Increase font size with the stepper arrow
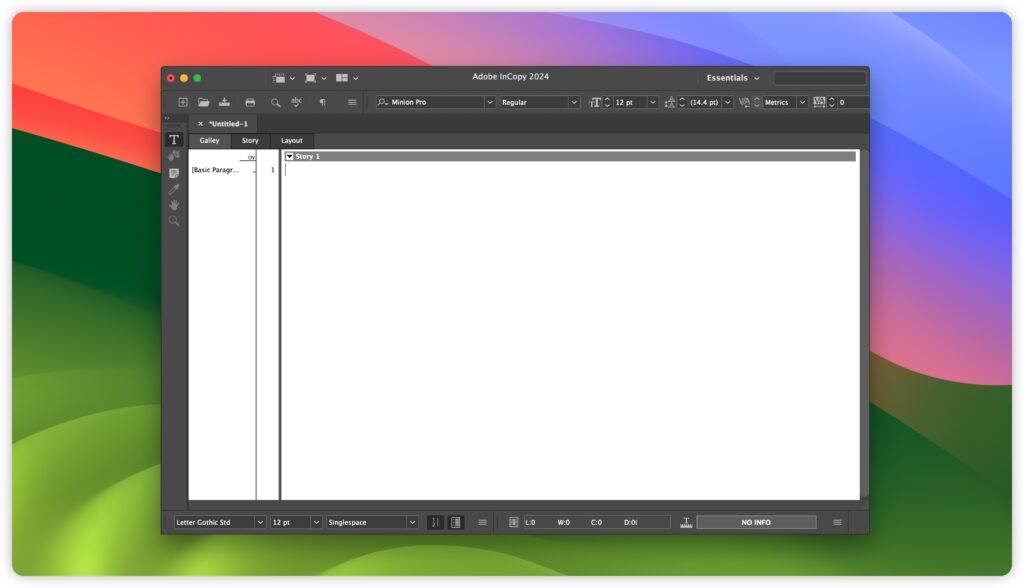 (x=607, y=98)
